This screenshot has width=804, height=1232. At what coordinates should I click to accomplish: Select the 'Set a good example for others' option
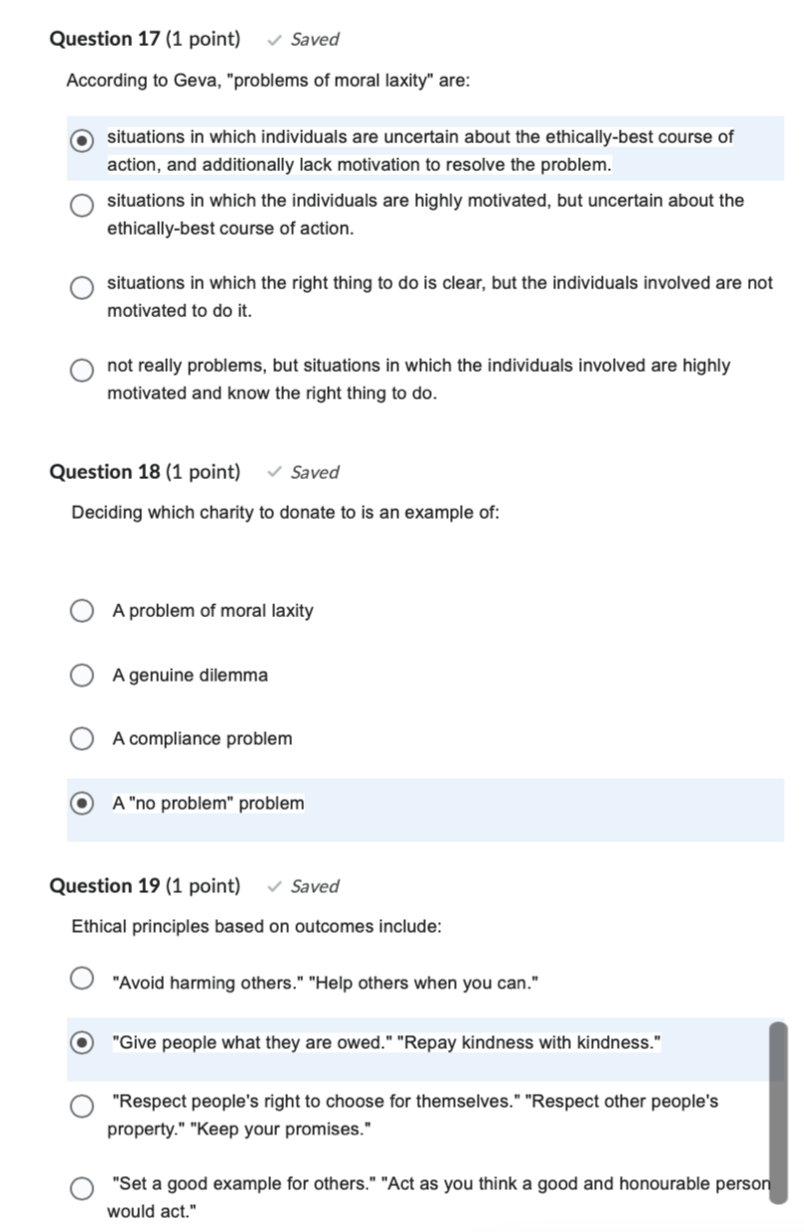pos(82,1187)
